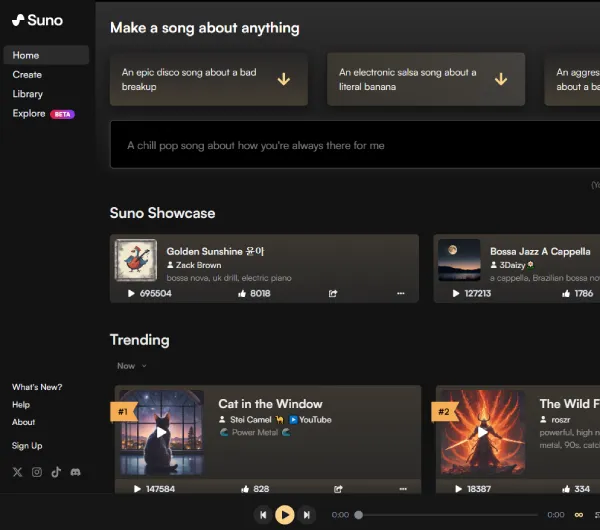This screenshot has width=600, height=530.
Task: Open Golden Sunshine cover thumbnail
Action: pyautogui.click(x=135, y=260)
